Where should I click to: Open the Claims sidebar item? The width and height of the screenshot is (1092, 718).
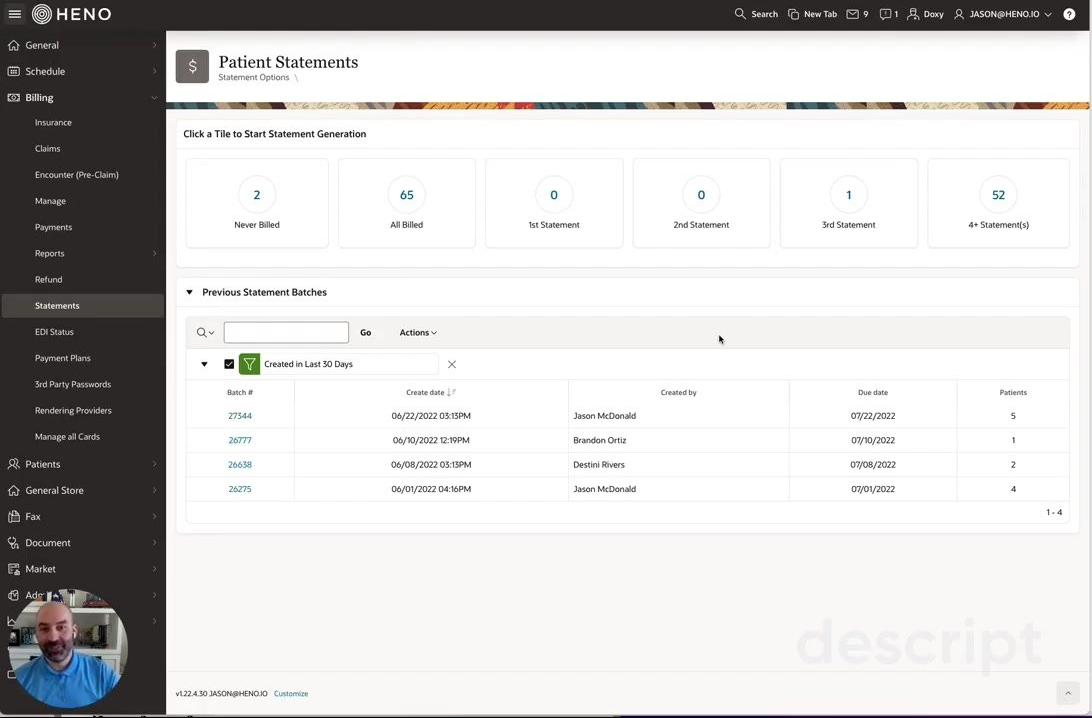click(47, 148)
